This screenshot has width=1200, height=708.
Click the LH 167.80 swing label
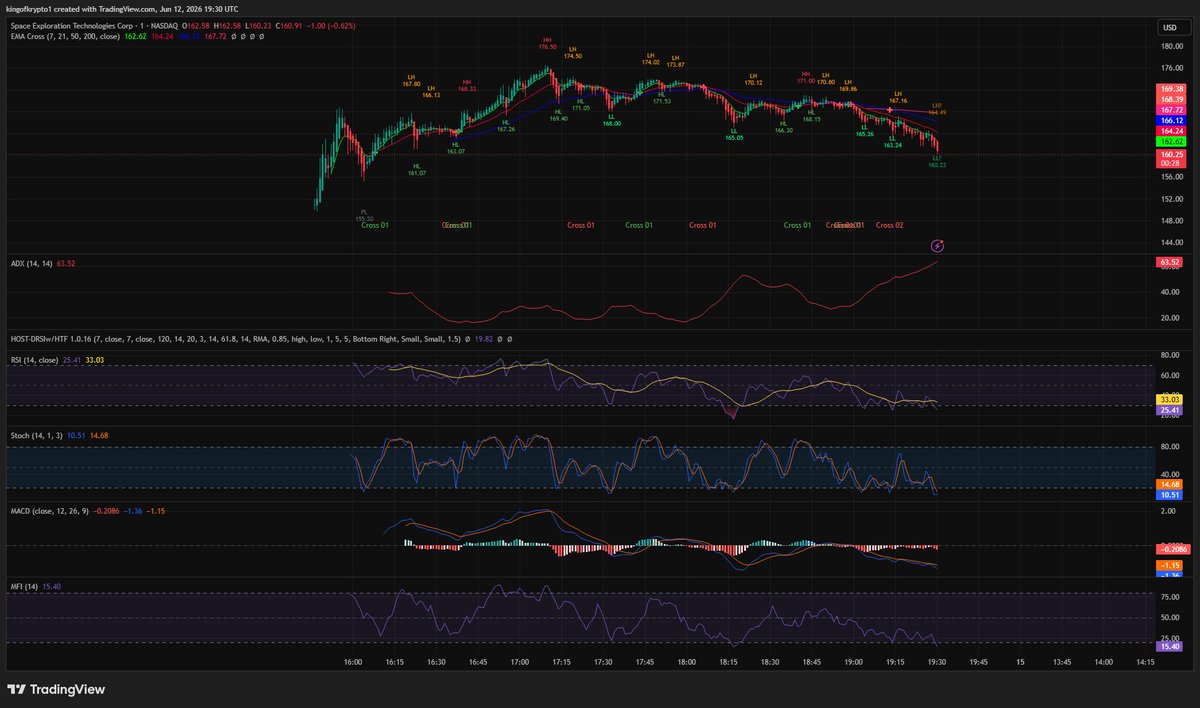[411, 81]
